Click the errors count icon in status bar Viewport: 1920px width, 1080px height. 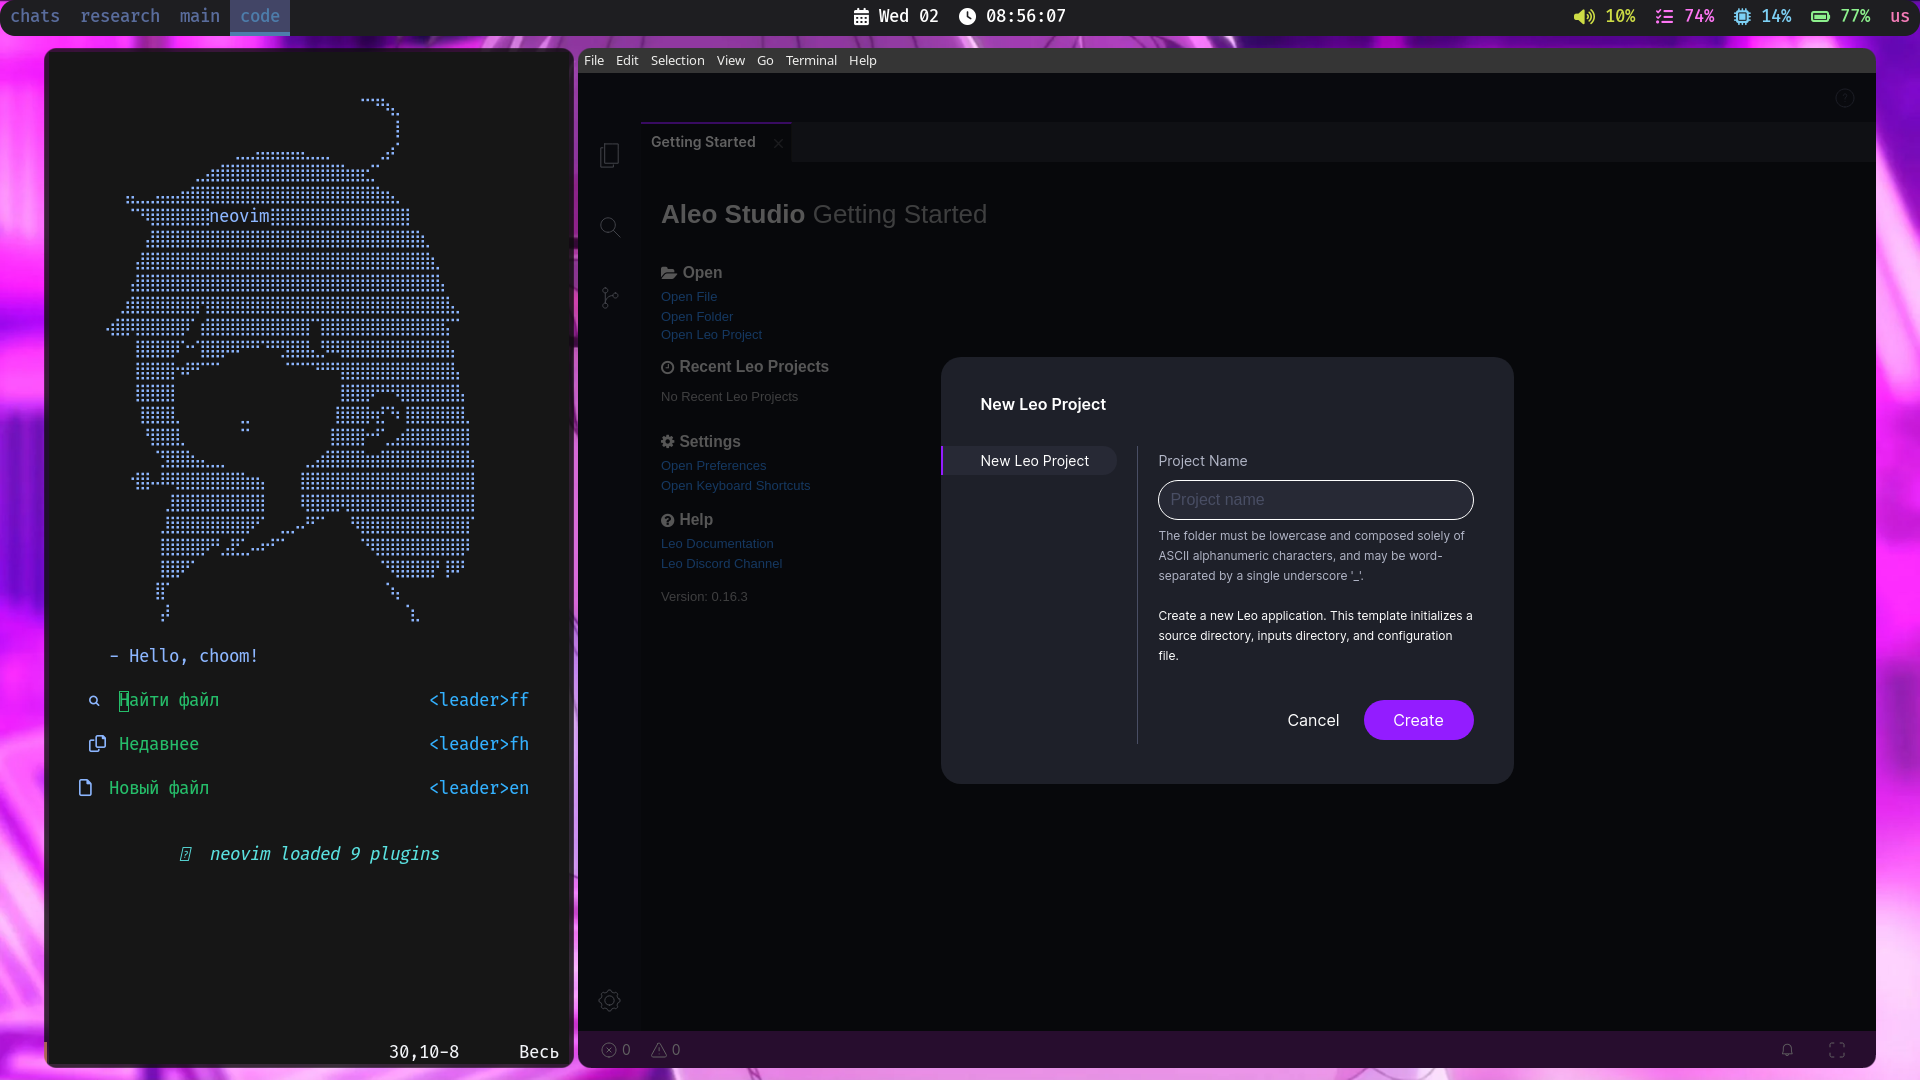click(x=609, y=1050)
